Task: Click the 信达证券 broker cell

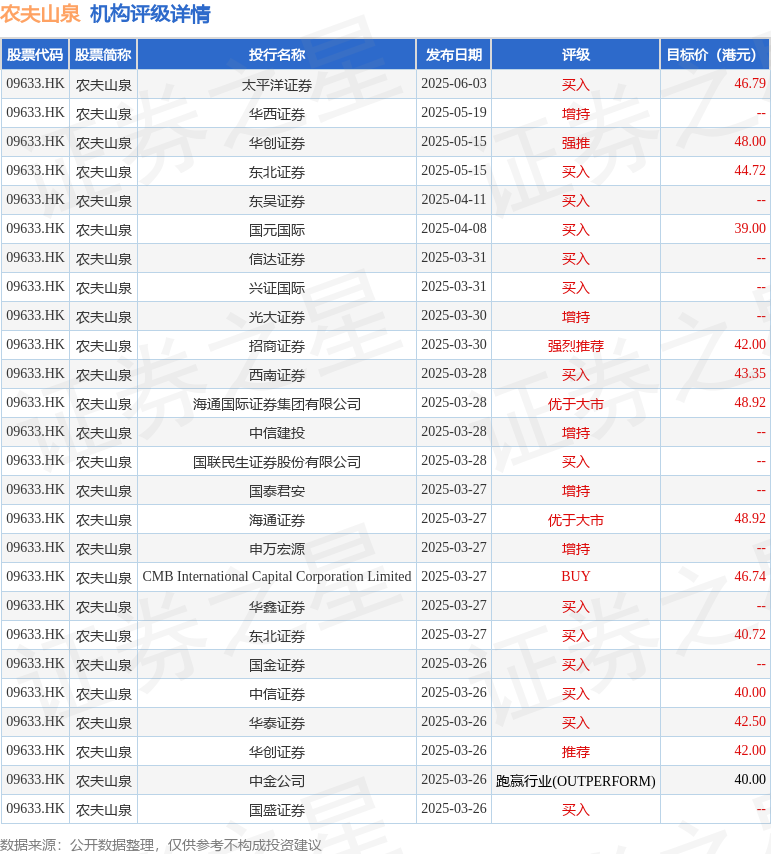Action: tap(277, 259)
